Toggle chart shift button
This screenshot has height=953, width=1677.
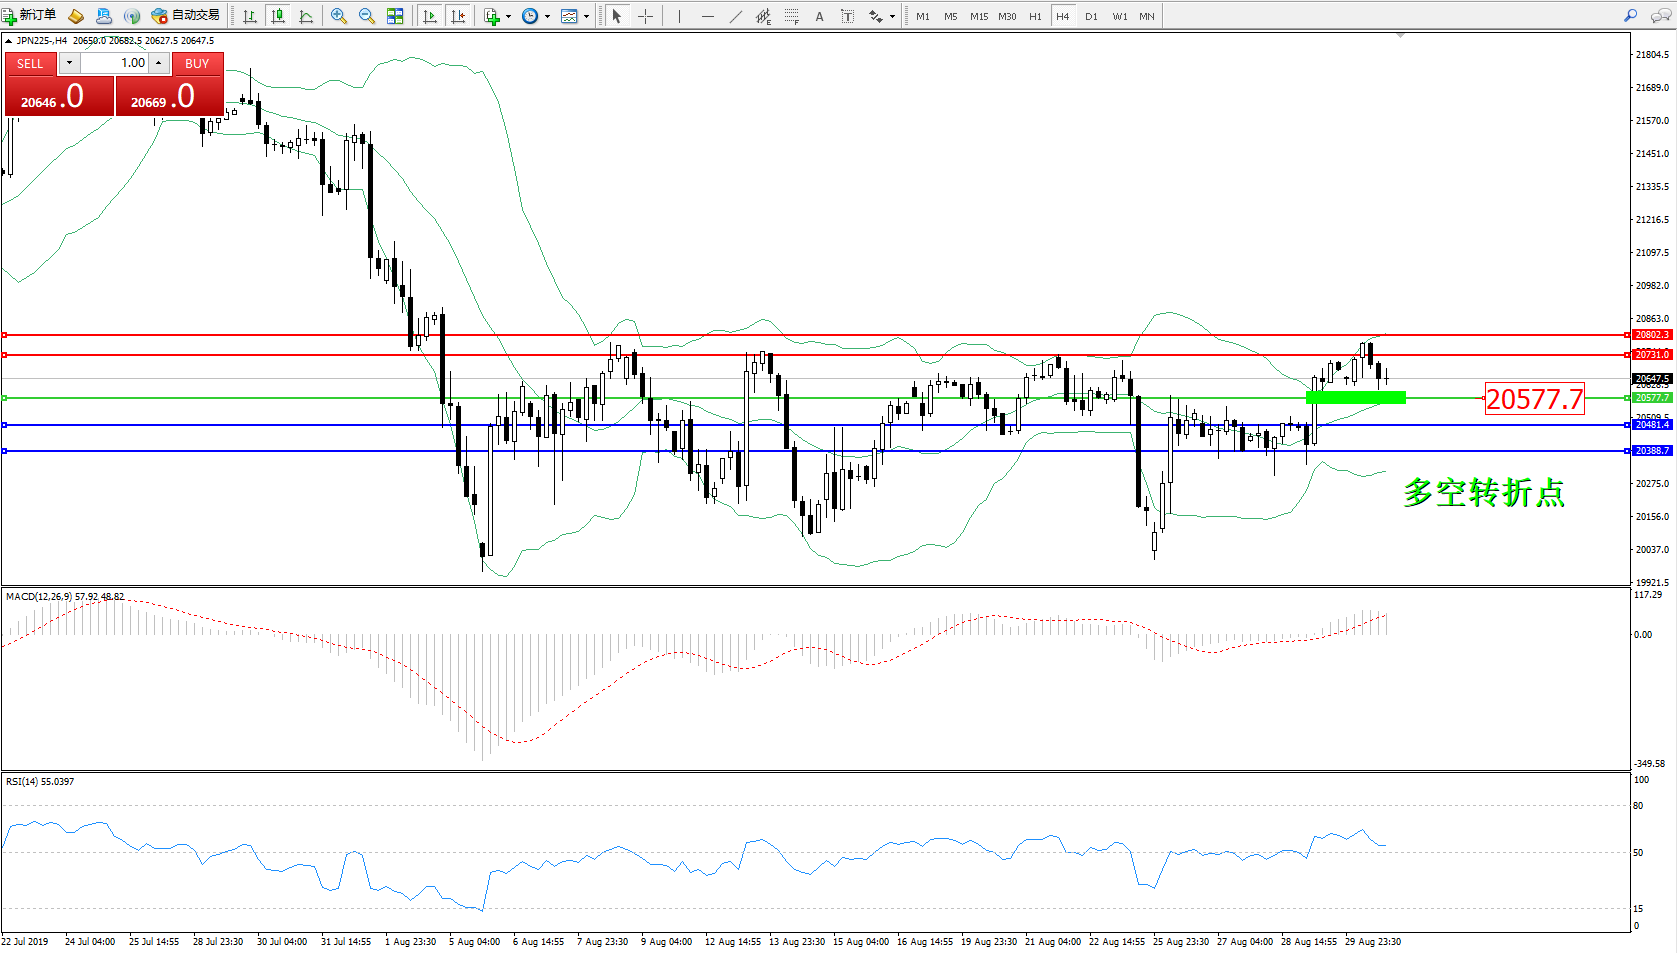[x=458, y=16]
